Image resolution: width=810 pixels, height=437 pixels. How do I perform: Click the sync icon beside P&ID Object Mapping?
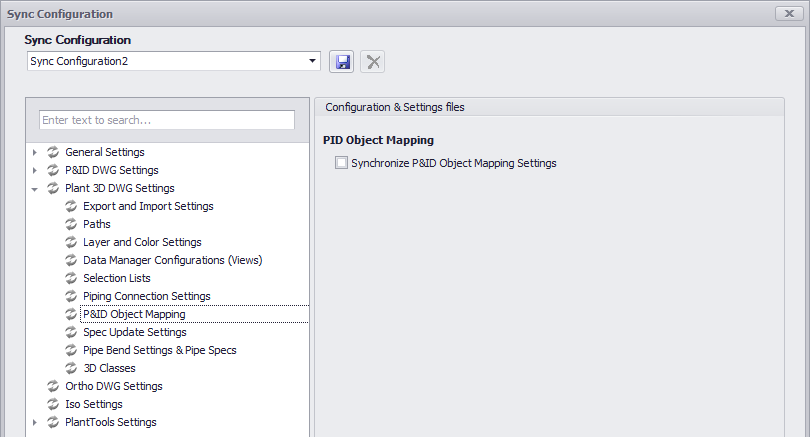(x=71, y=314)
